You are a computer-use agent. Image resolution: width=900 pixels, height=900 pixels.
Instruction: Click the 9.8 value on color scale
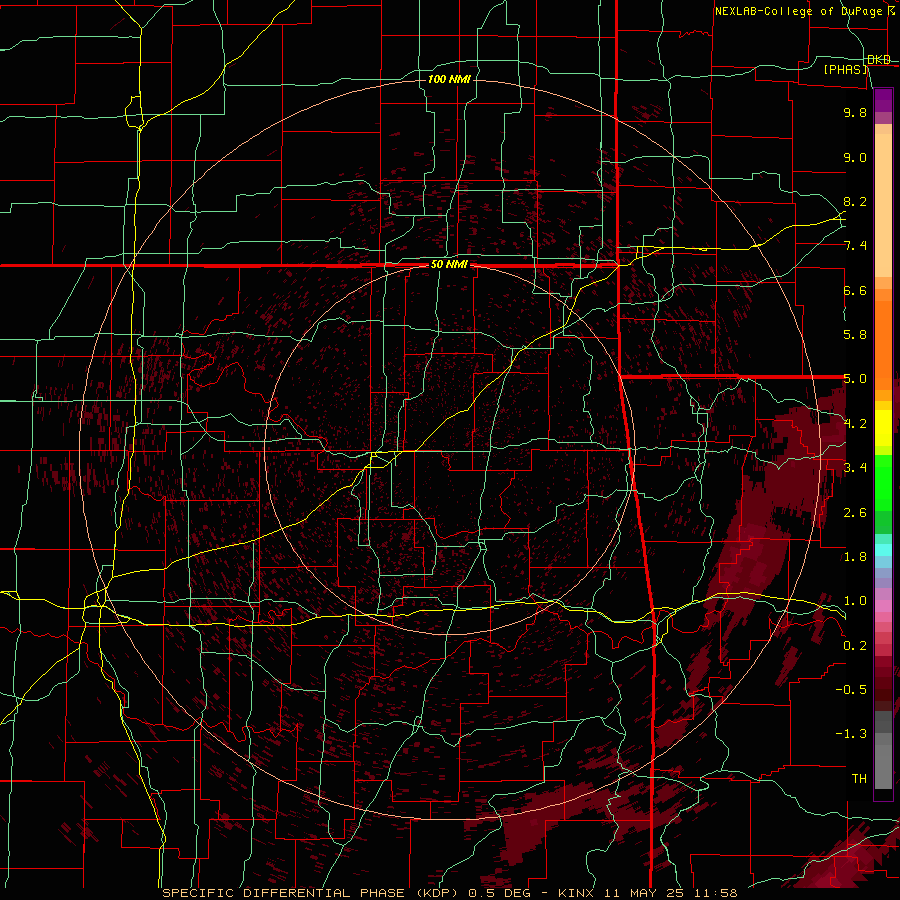click(855, 113)
